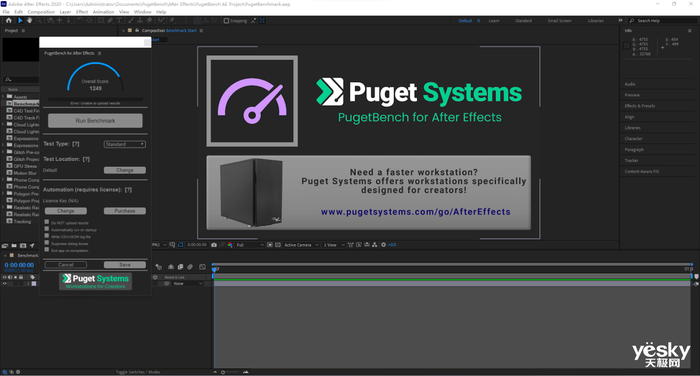Enable Do NOT upload results checkbox
Image resolution: width=700 pixels, height=376 pixels.
(46, 222)
